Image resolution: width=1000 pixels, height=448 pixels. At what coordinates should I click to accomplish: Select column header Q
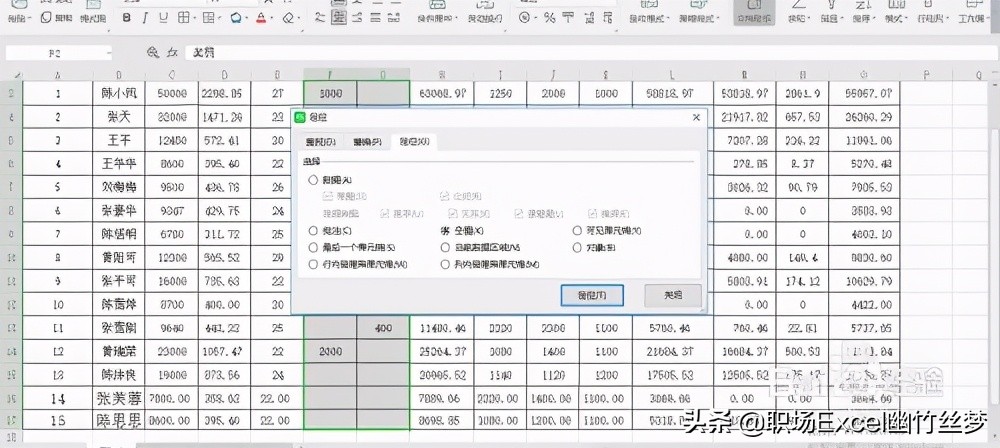(x=978, y=75)
